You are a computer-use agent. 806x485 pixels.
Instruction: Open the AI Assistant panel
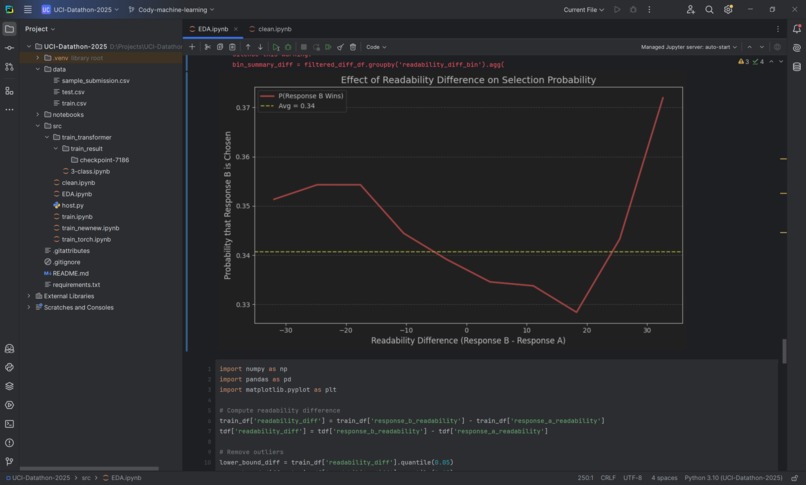[x=796, y=48]
